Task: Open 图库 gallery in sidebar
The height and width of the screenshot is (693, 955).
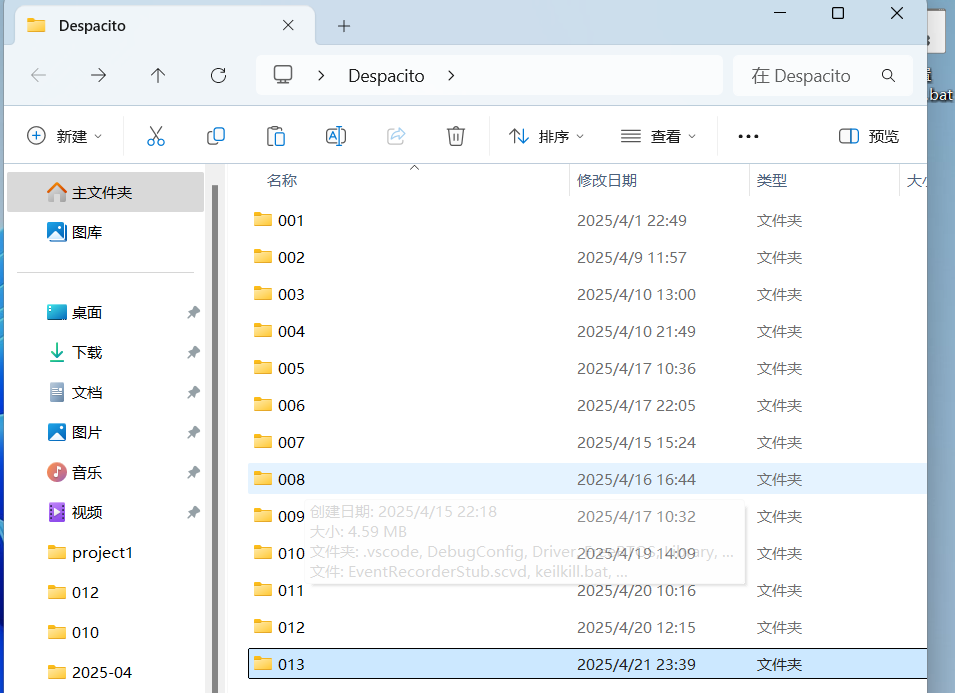Action: point(105,232)
